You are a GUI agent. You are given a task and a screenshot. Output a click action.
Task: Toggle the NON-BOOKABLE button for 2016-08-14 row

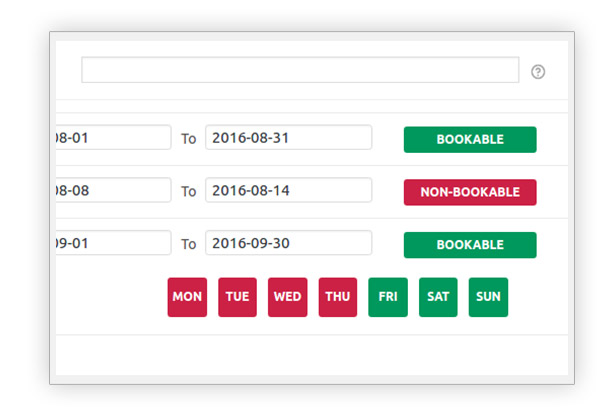point(470,192)
